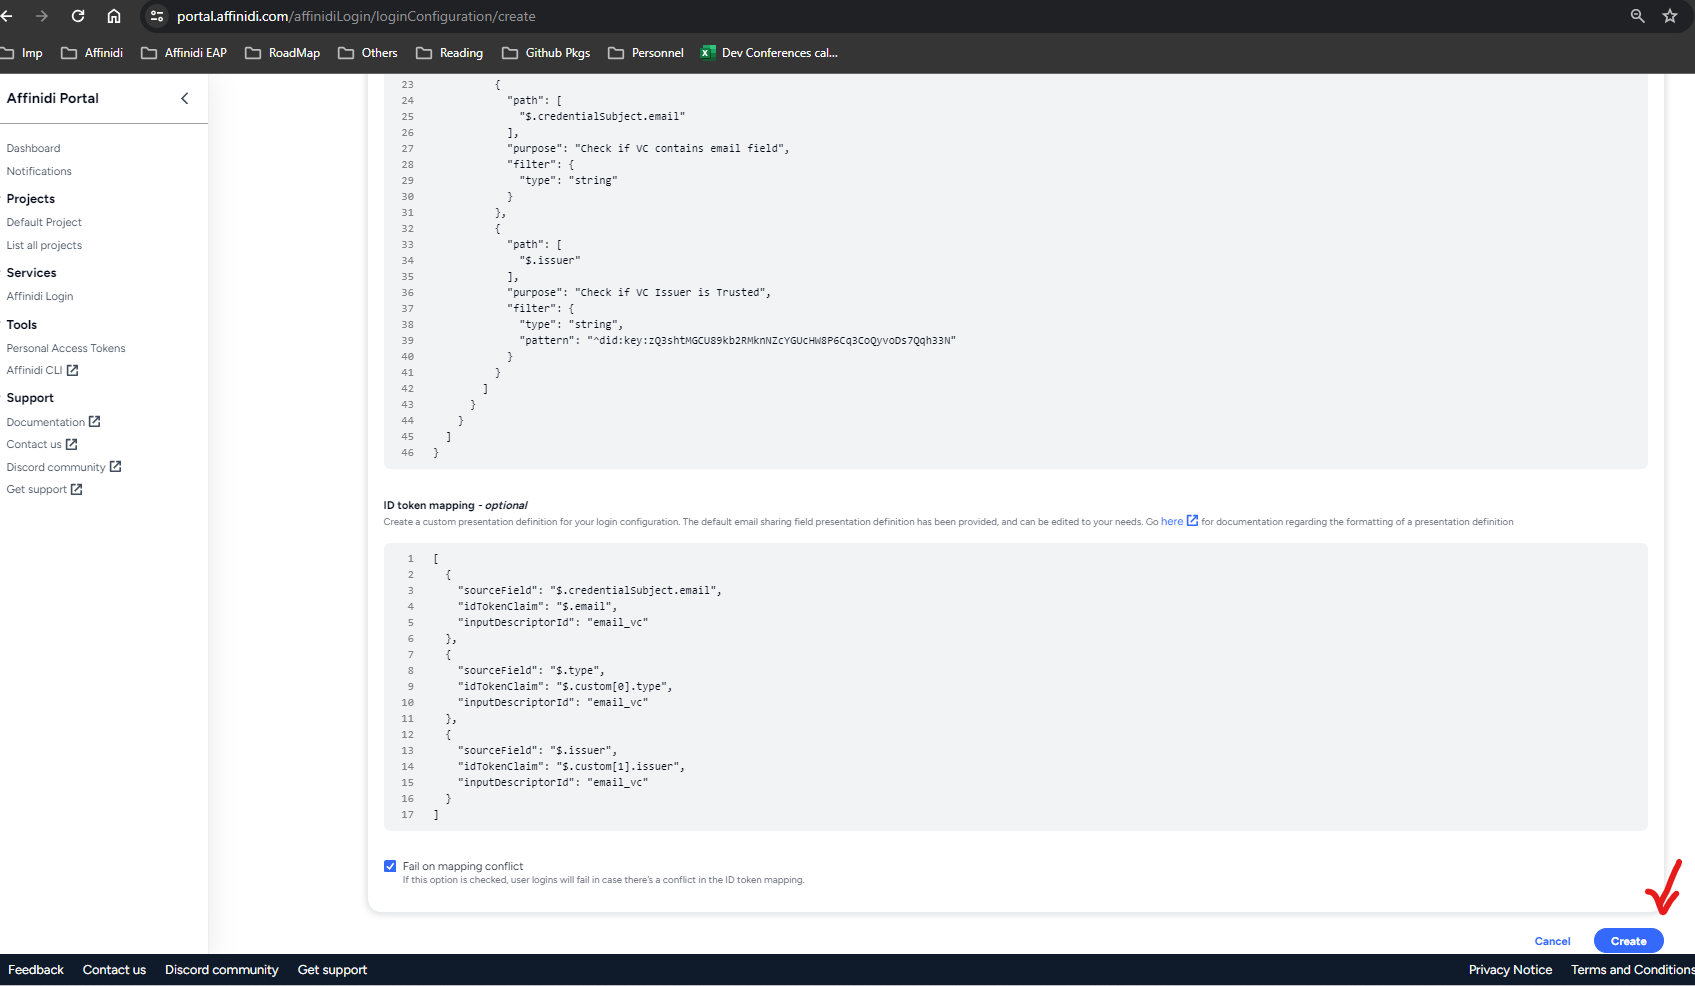The image size is (1695, 986).
Task: Open site information icon in address bar
Action: click(x=157, y=16)
